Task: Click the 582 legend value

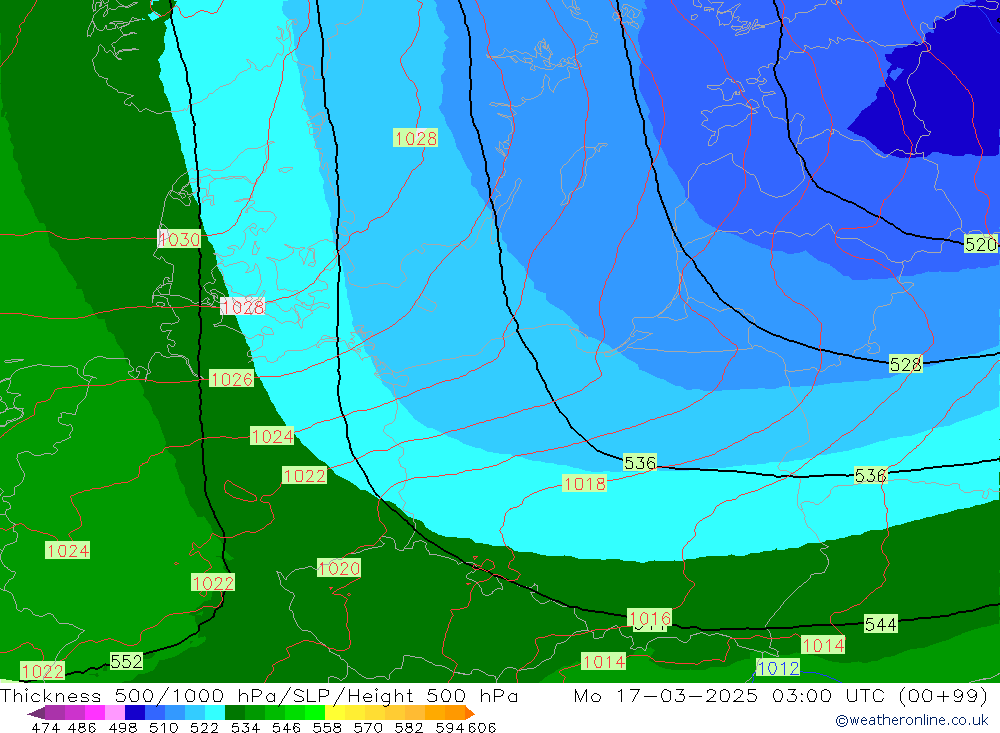Action: 408,727
